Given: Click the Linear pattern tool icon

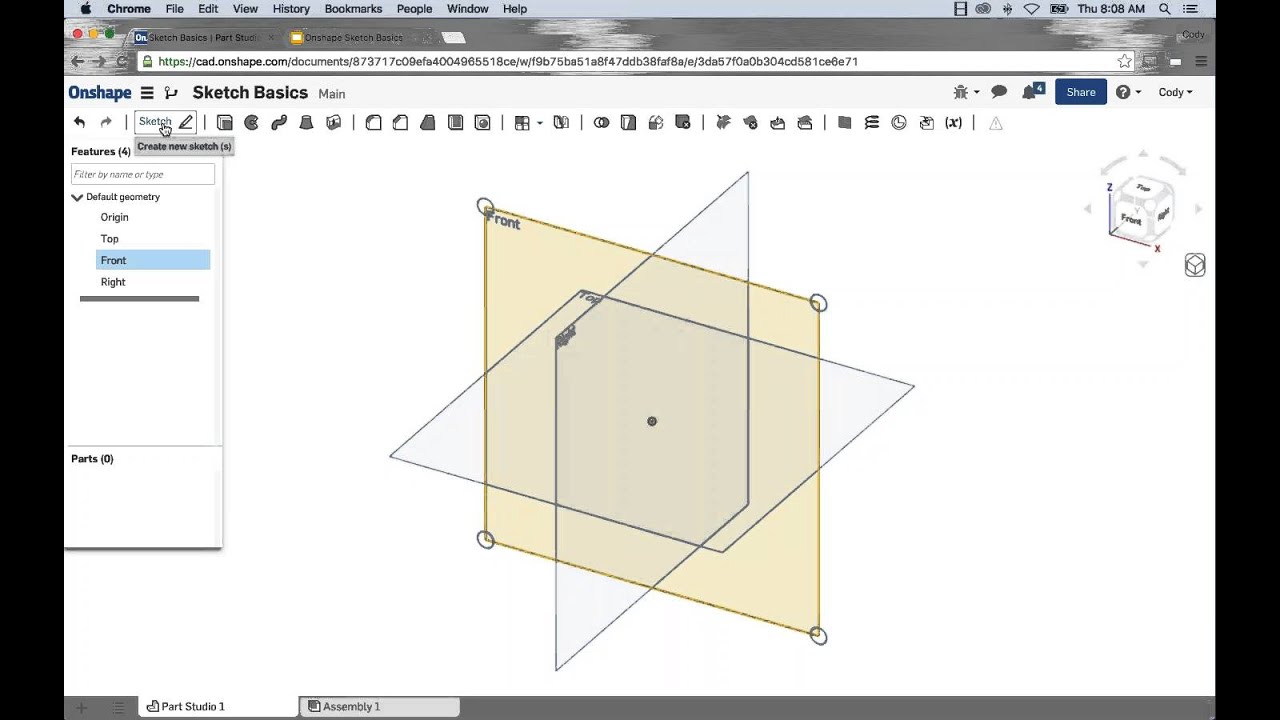Looking at the screenshot, I should [522, 123].
